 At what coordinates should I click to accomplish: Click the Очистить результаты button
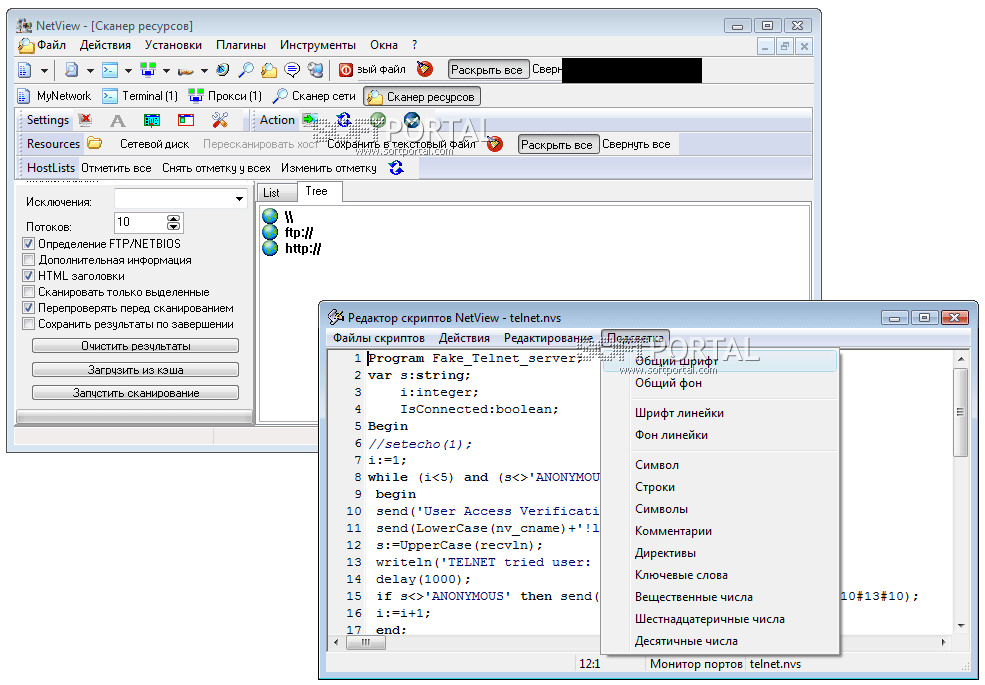coord(136,346)
